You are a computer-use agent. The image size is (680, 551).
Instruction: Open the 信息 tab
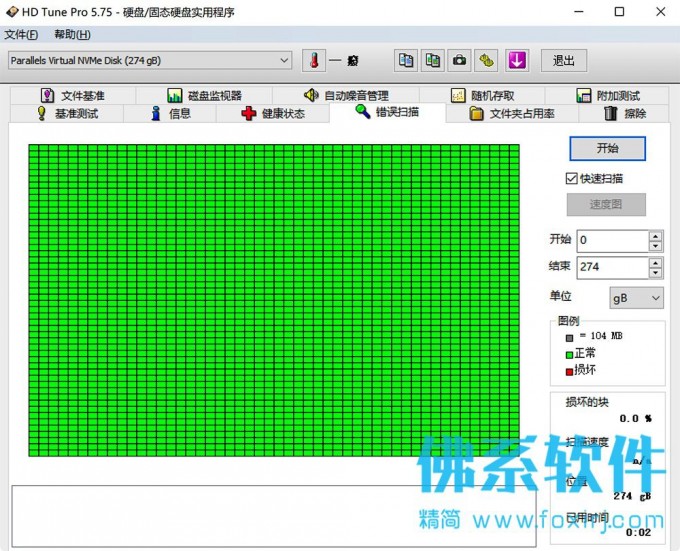[x=170, y=114]
